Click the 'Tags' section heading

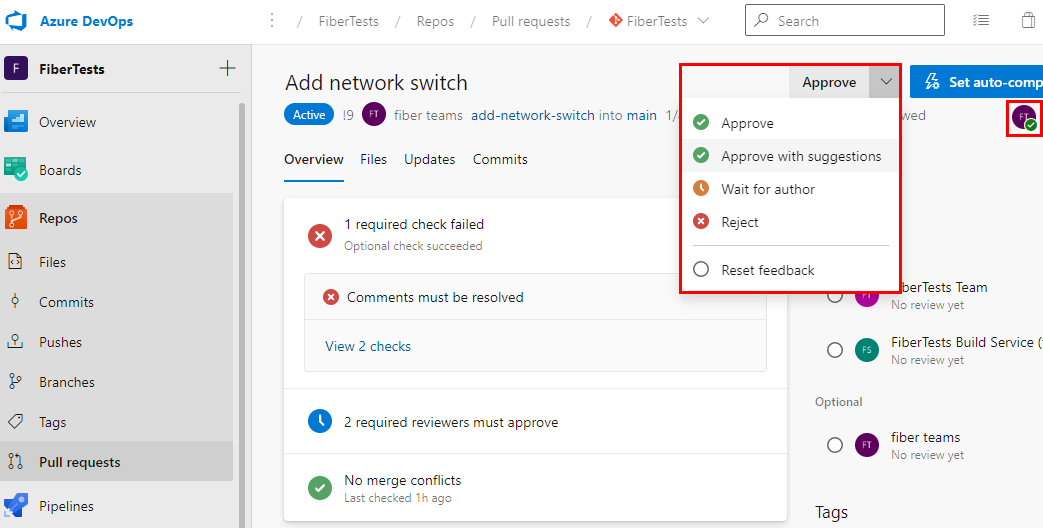point(831,513)
